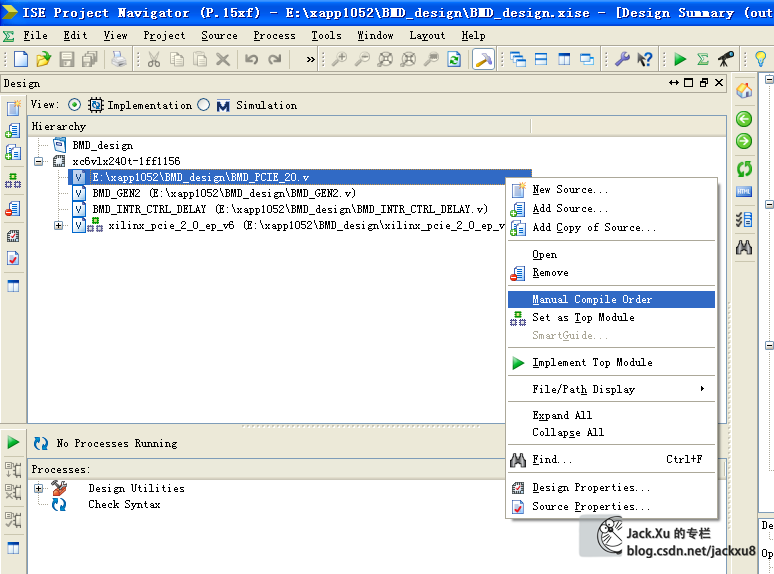Click the Undo arrow icon
The height and width of the screenshot is (574, 774).
click(x=252, y=60)
